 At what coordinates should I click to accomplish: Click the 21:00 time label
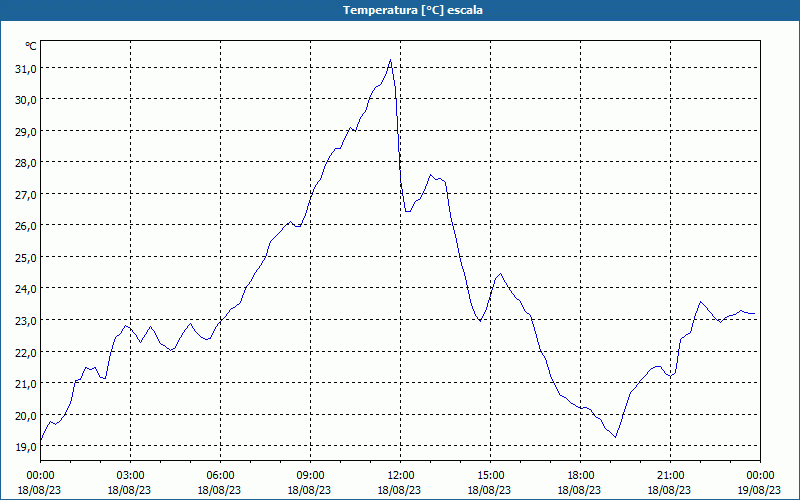tap(670, 476)
